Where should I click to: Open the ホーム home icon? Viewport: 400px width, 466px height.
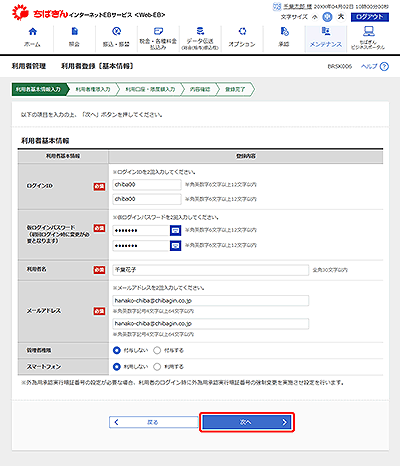tap(32, 32)
